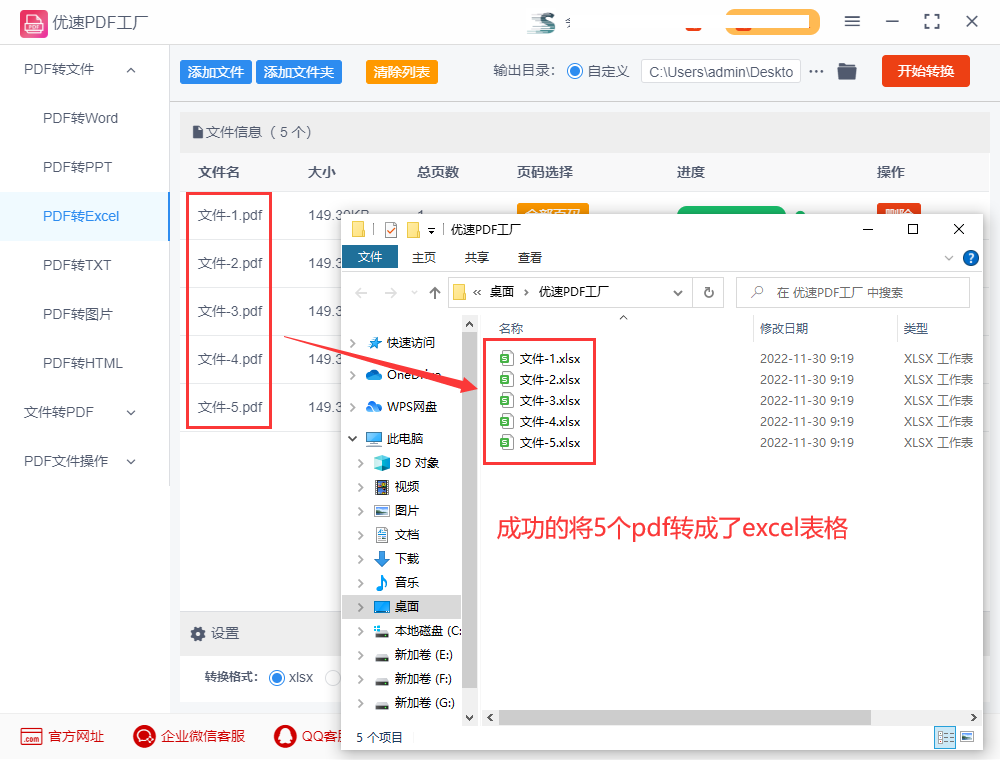
Task: Select 3D 对象 in navigation pane
Action: 416,462
